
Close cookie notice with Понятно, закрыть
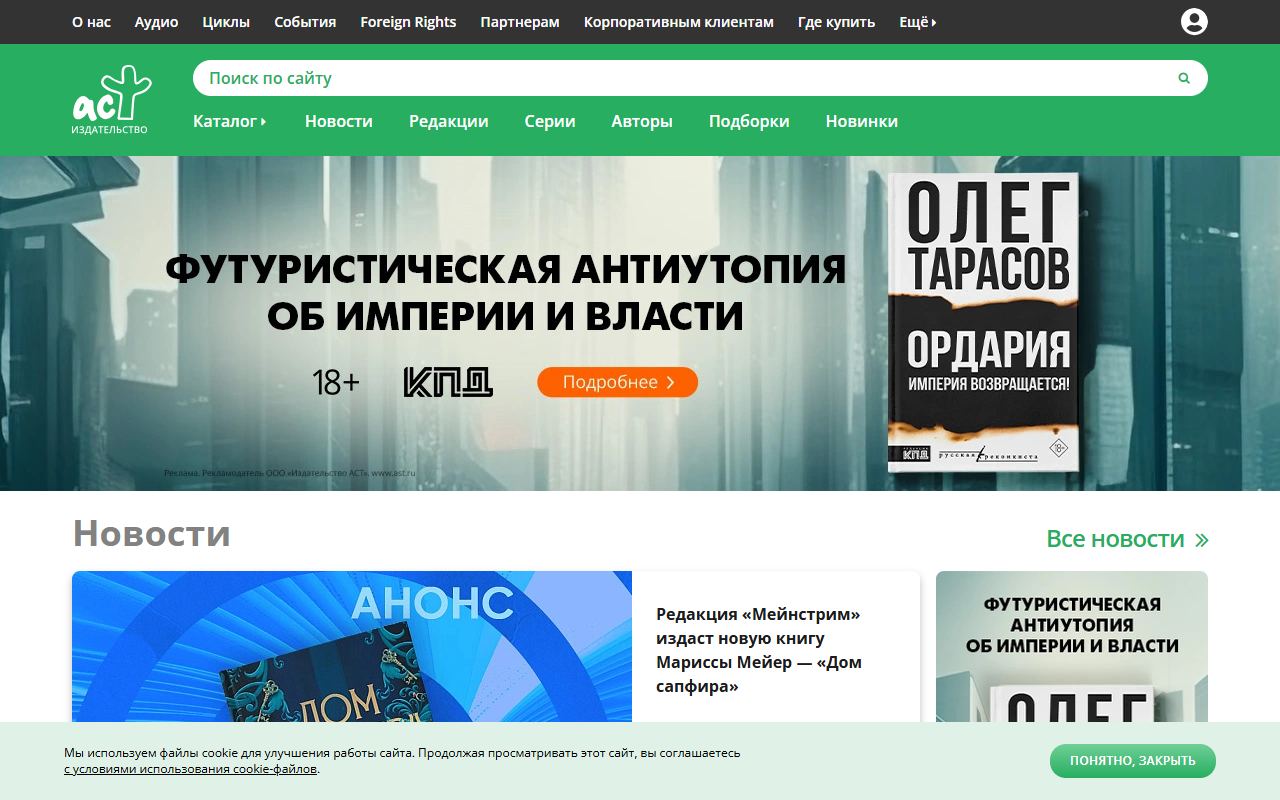(x=1133, y=761)
